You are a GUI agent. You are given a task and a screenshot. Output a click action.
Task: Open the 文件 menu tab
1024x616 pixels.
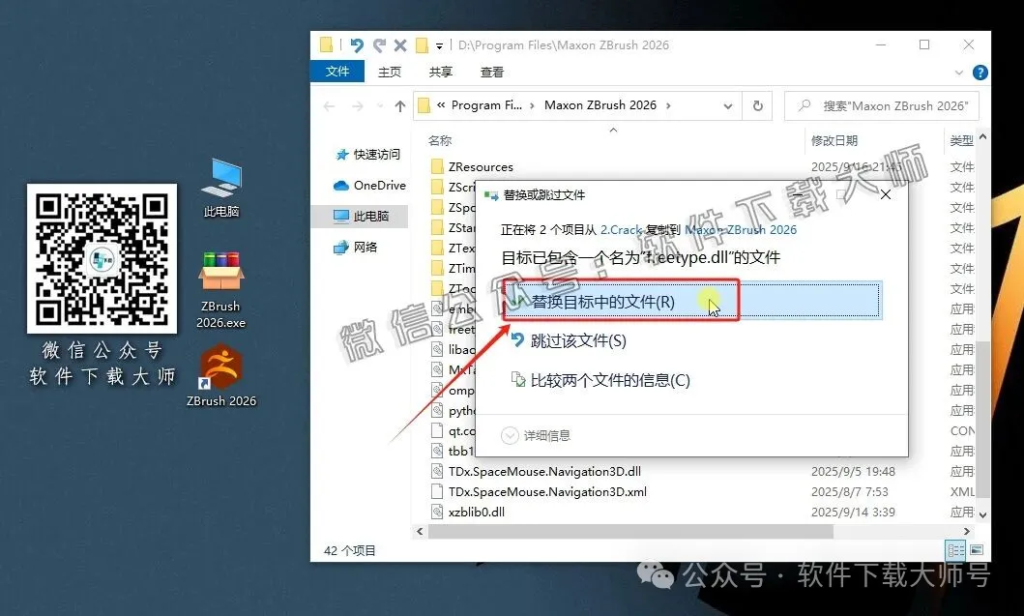337,72
